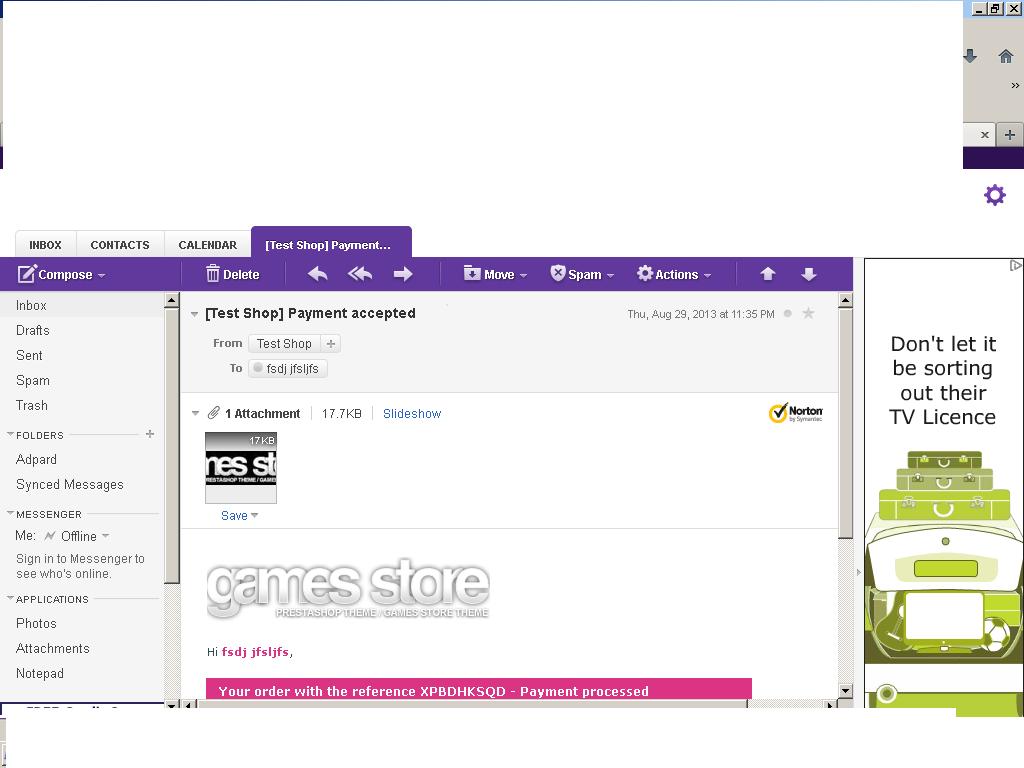Viewport: 1024px width, 768px height.
Task: Open the Compose dropdown arrow
Action: click(101, 276)
